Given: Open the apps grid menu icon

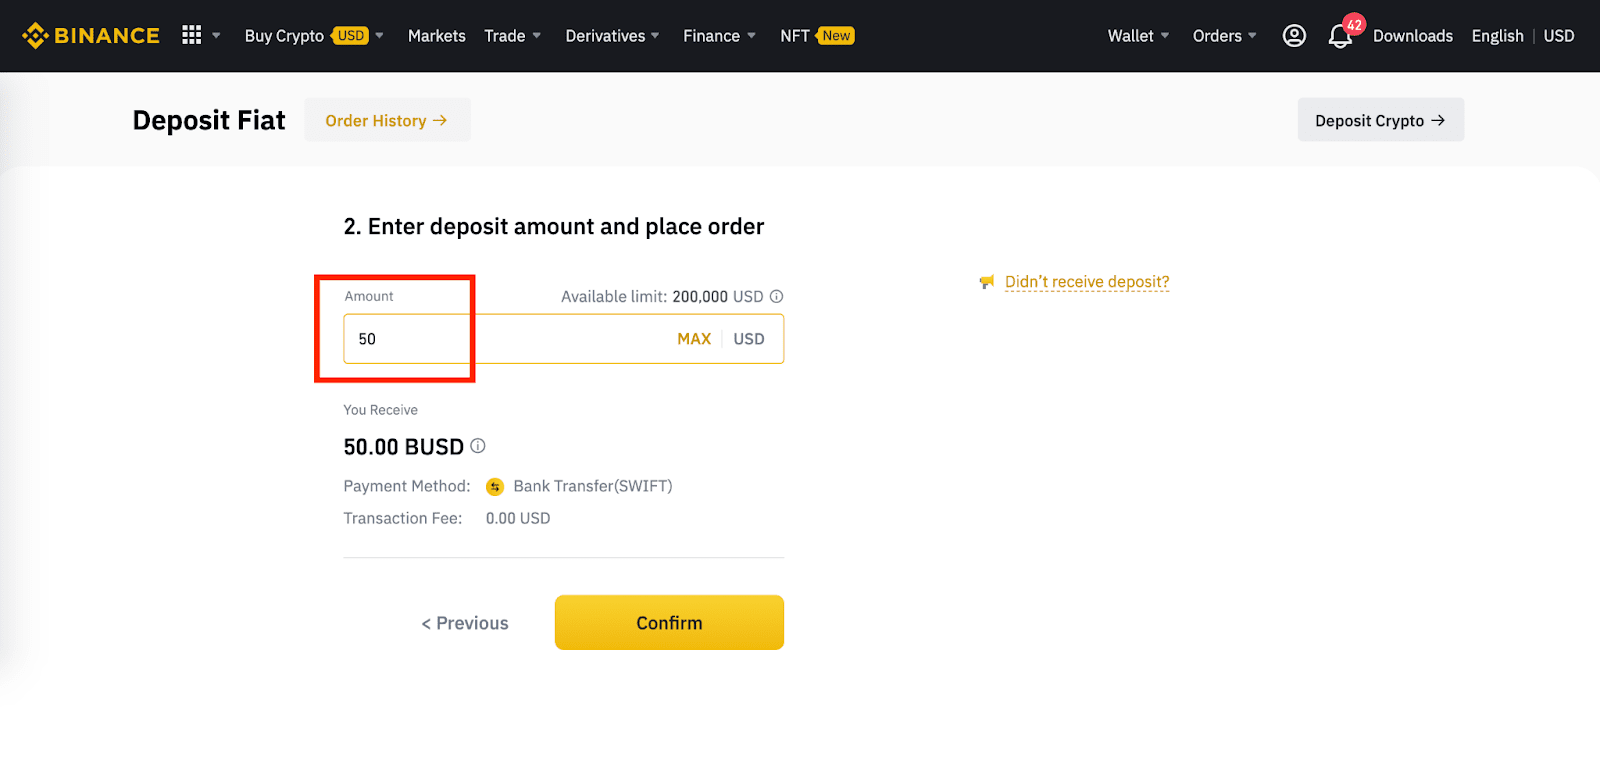Looking at the screenshot, I should 192,35.
